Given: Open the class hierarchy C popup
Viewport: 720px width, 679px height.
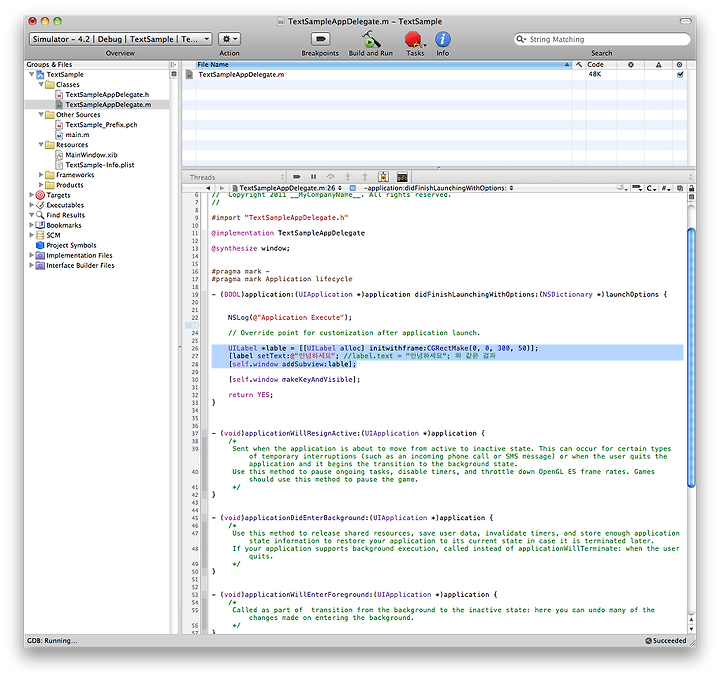Looking at the screenshot, I should (651, 188).
